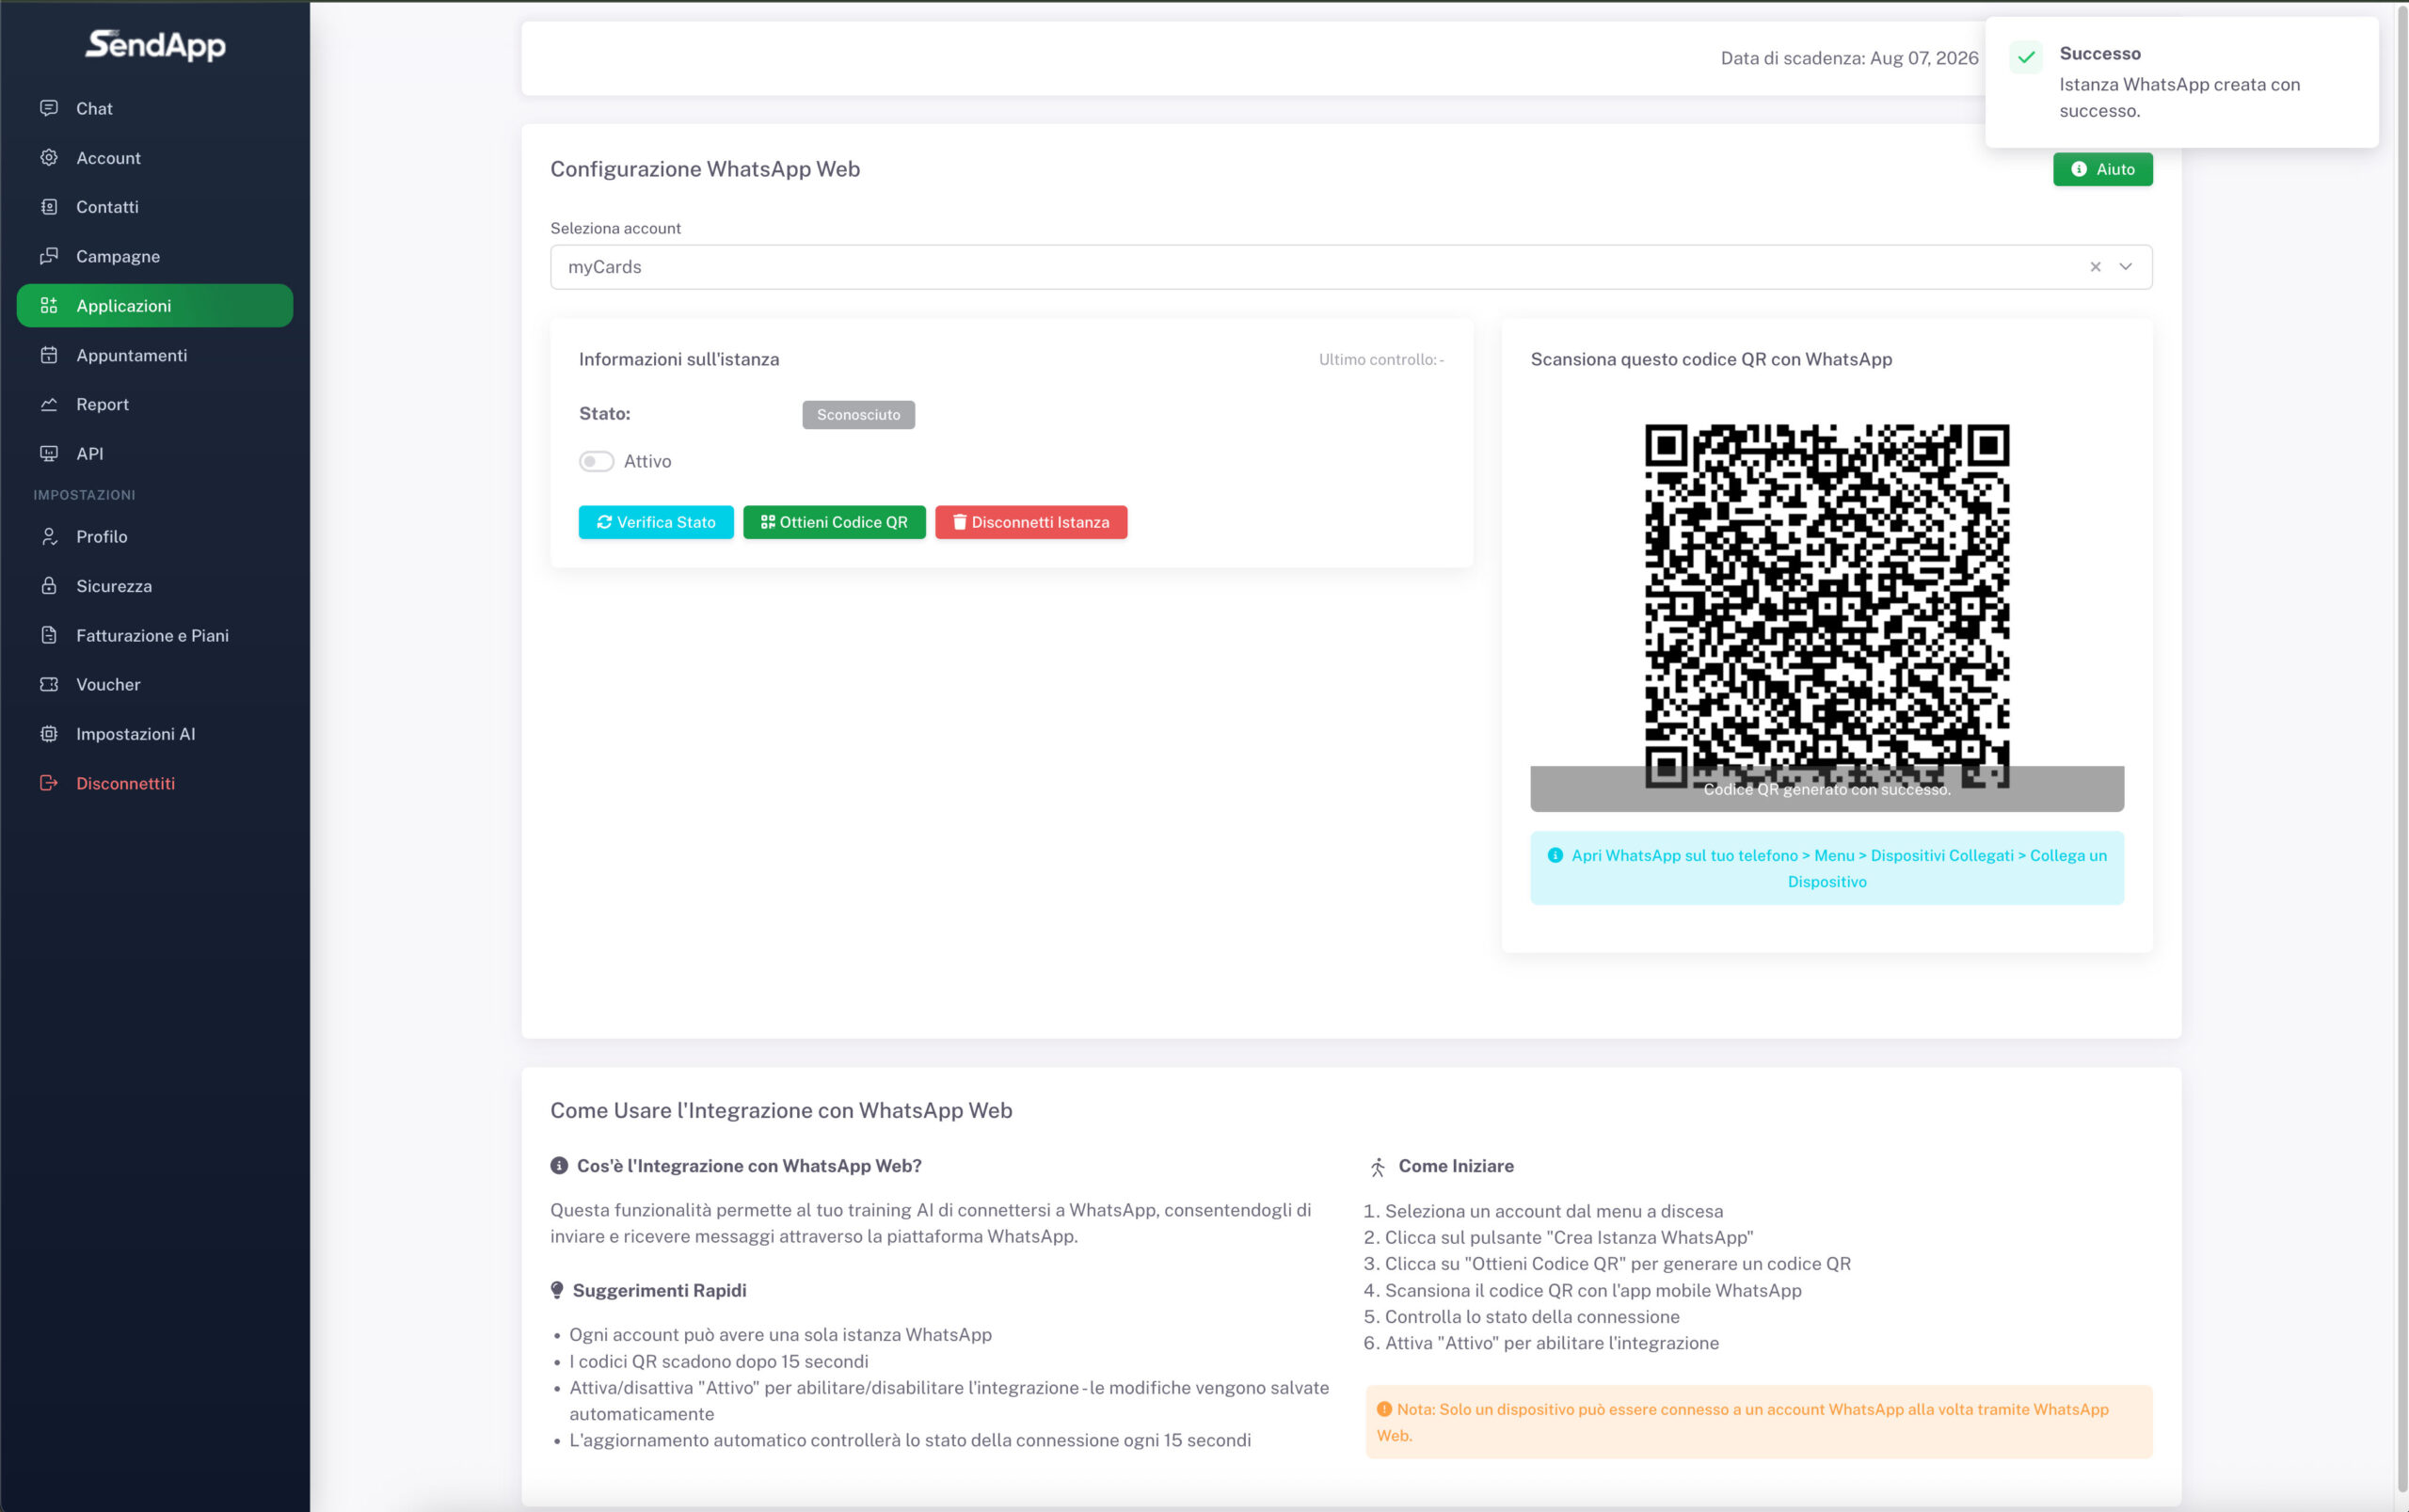2409x1512 pixels.
Task: Click the warning icon in the orange Nota box
Action: click(1384, 1410)
